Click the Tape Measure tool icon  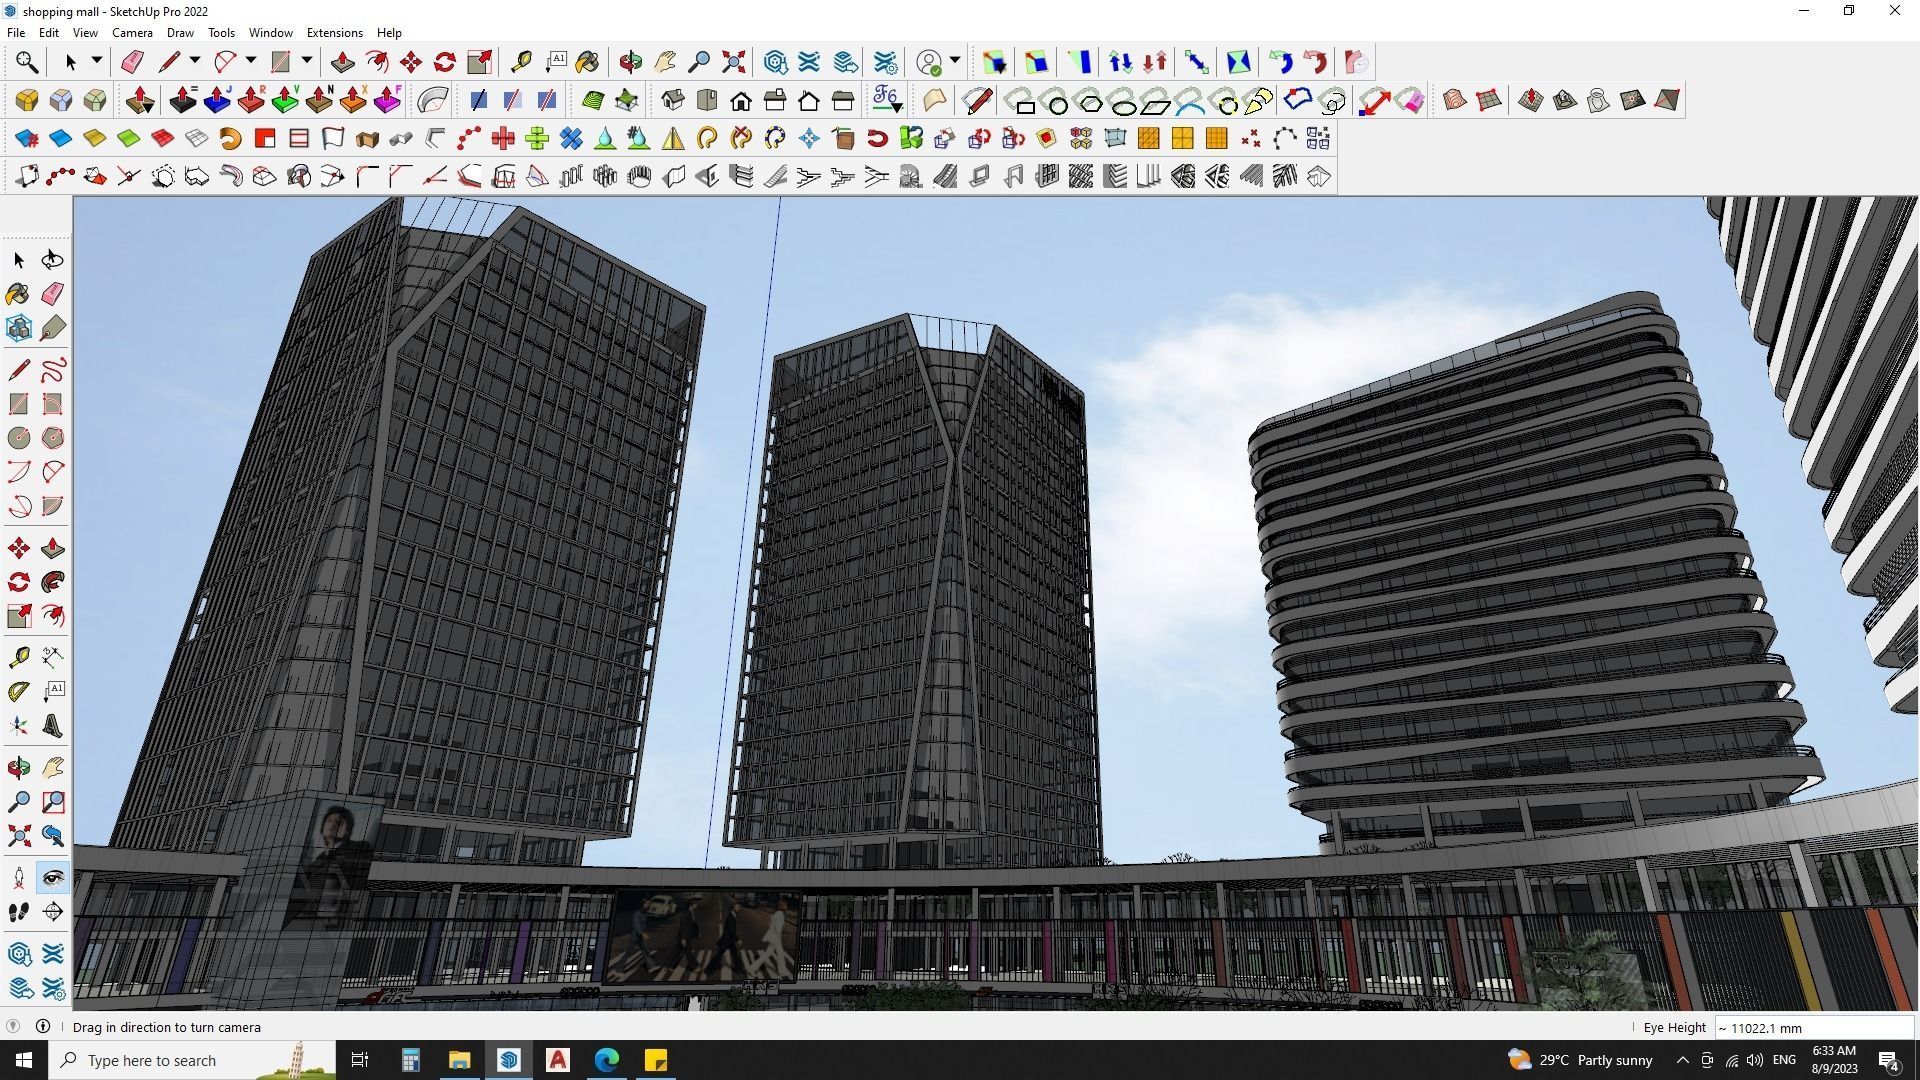click(x=521, y=62)
